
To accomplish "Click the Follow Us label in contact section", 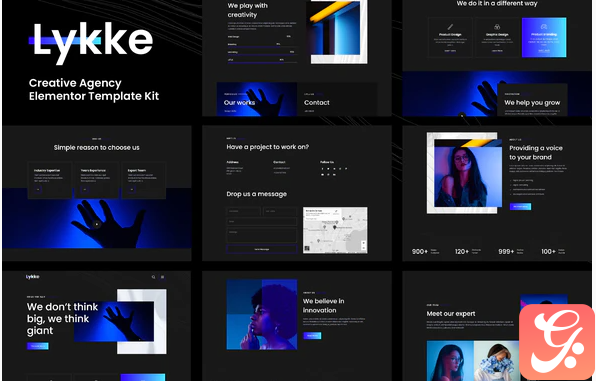I will (x=327, y=162).
